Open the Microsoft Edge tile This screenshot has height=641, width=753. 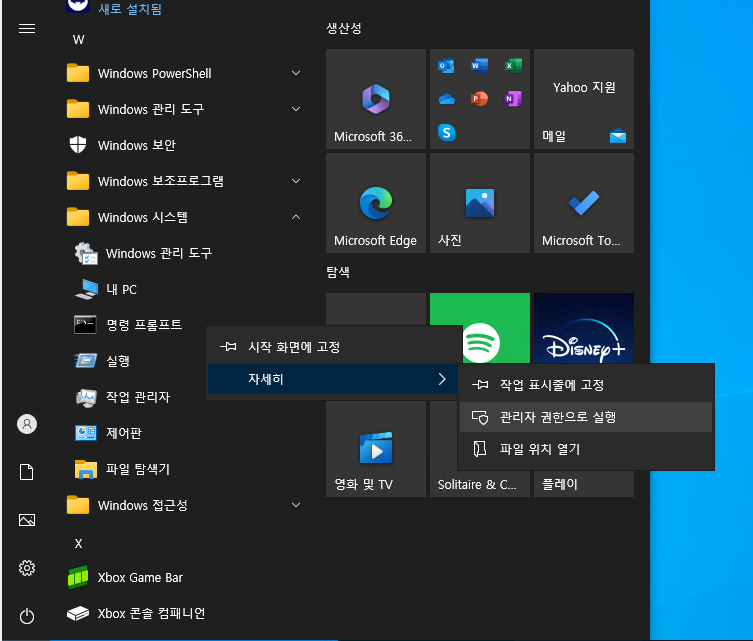[376, 204]
